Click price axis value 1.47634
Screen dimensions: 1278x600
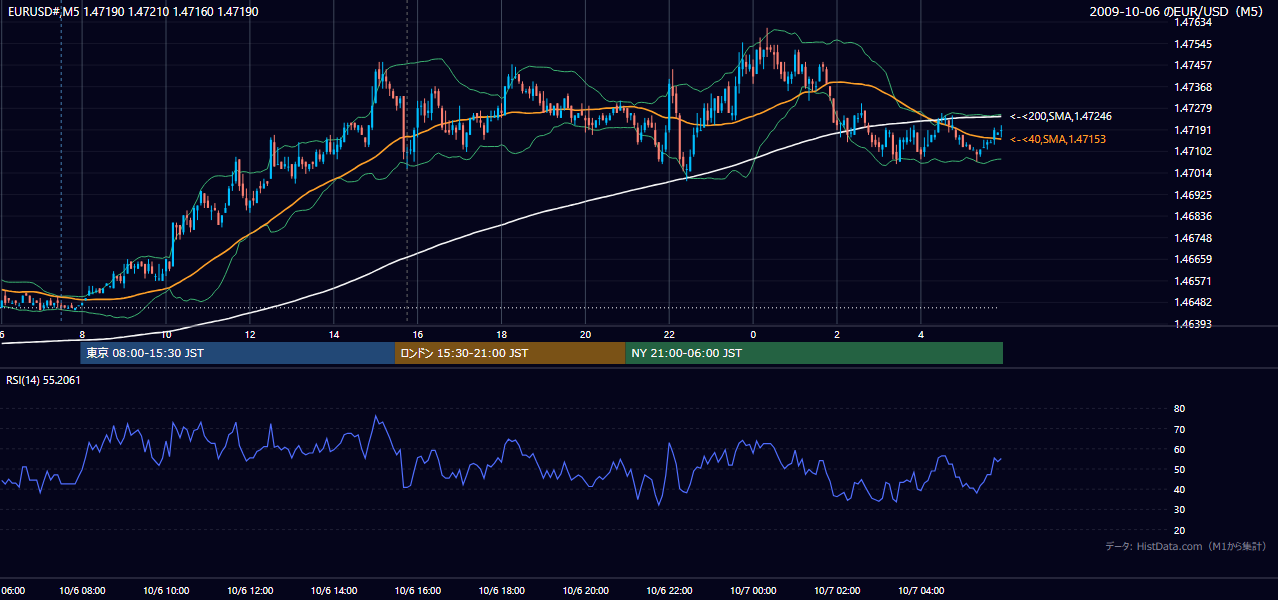(x=1194, y=23)
